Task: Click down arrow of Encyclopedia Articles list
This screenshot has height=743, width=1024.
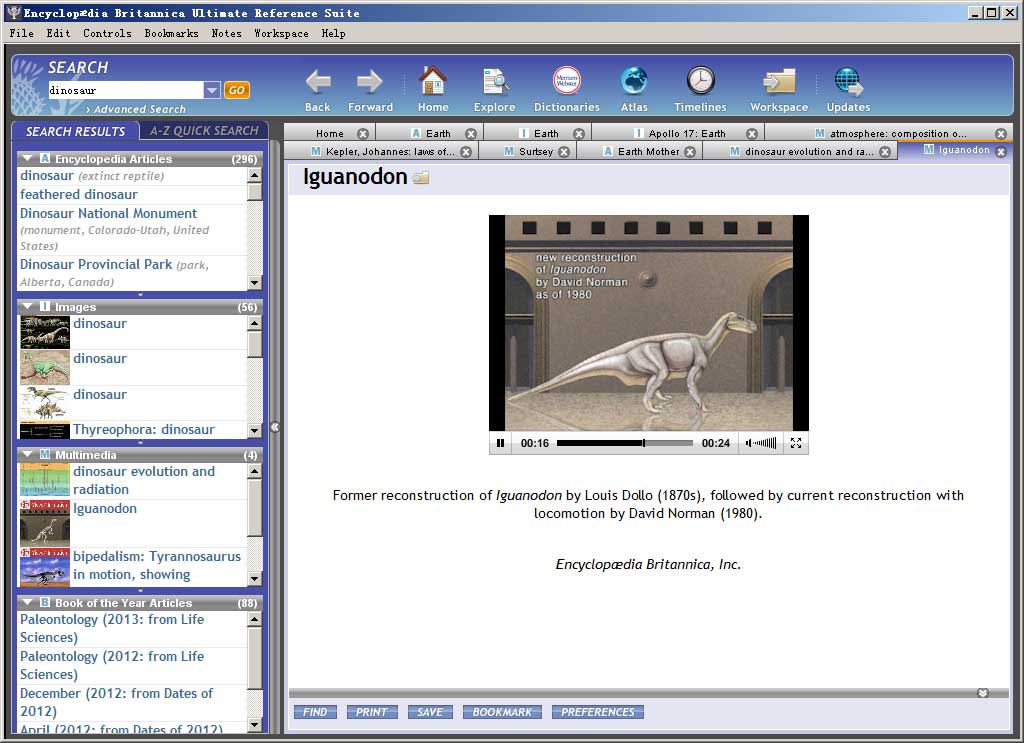Action: (255, 283)
